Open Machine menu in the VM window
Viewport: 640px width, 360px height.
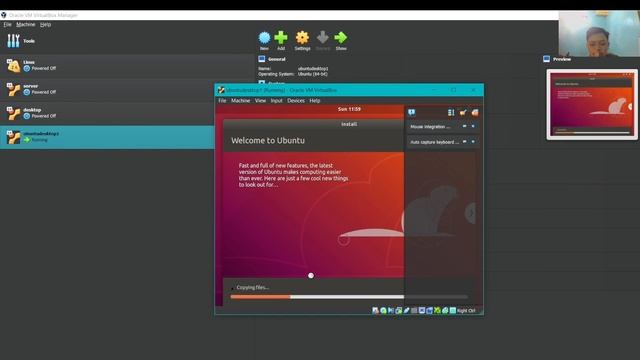(240, 100)
